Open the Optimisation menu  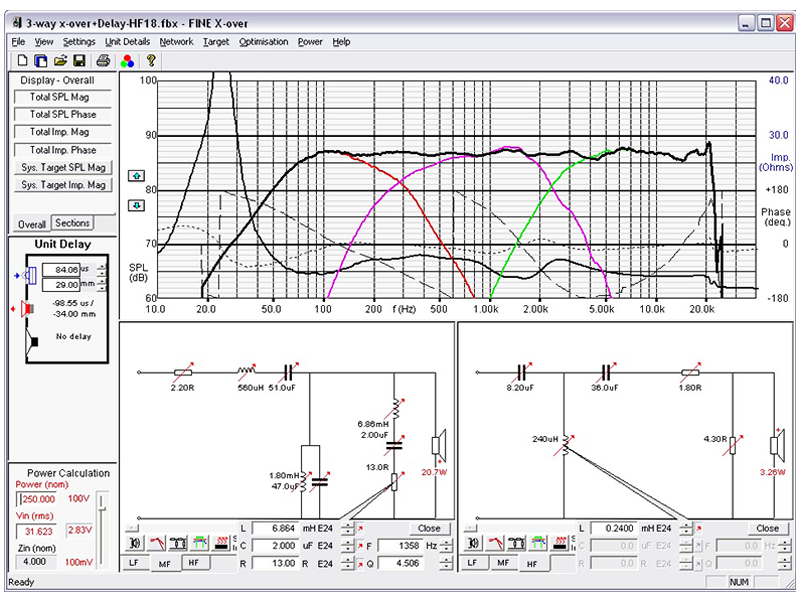(264, 42)
